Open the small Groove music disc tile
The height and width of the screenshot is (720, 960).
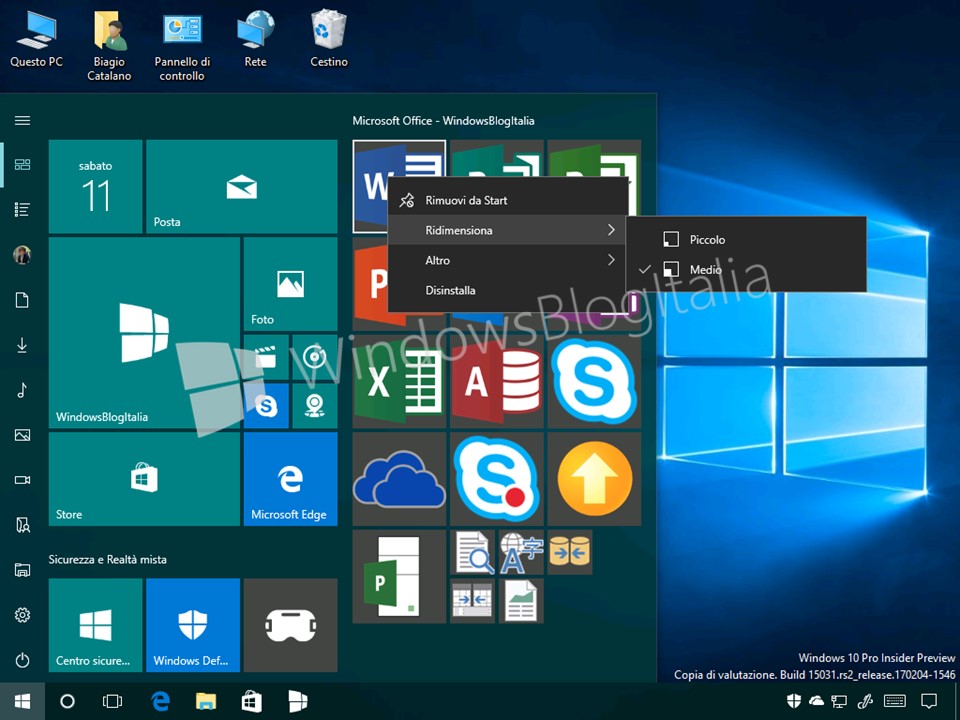point(315,357)
